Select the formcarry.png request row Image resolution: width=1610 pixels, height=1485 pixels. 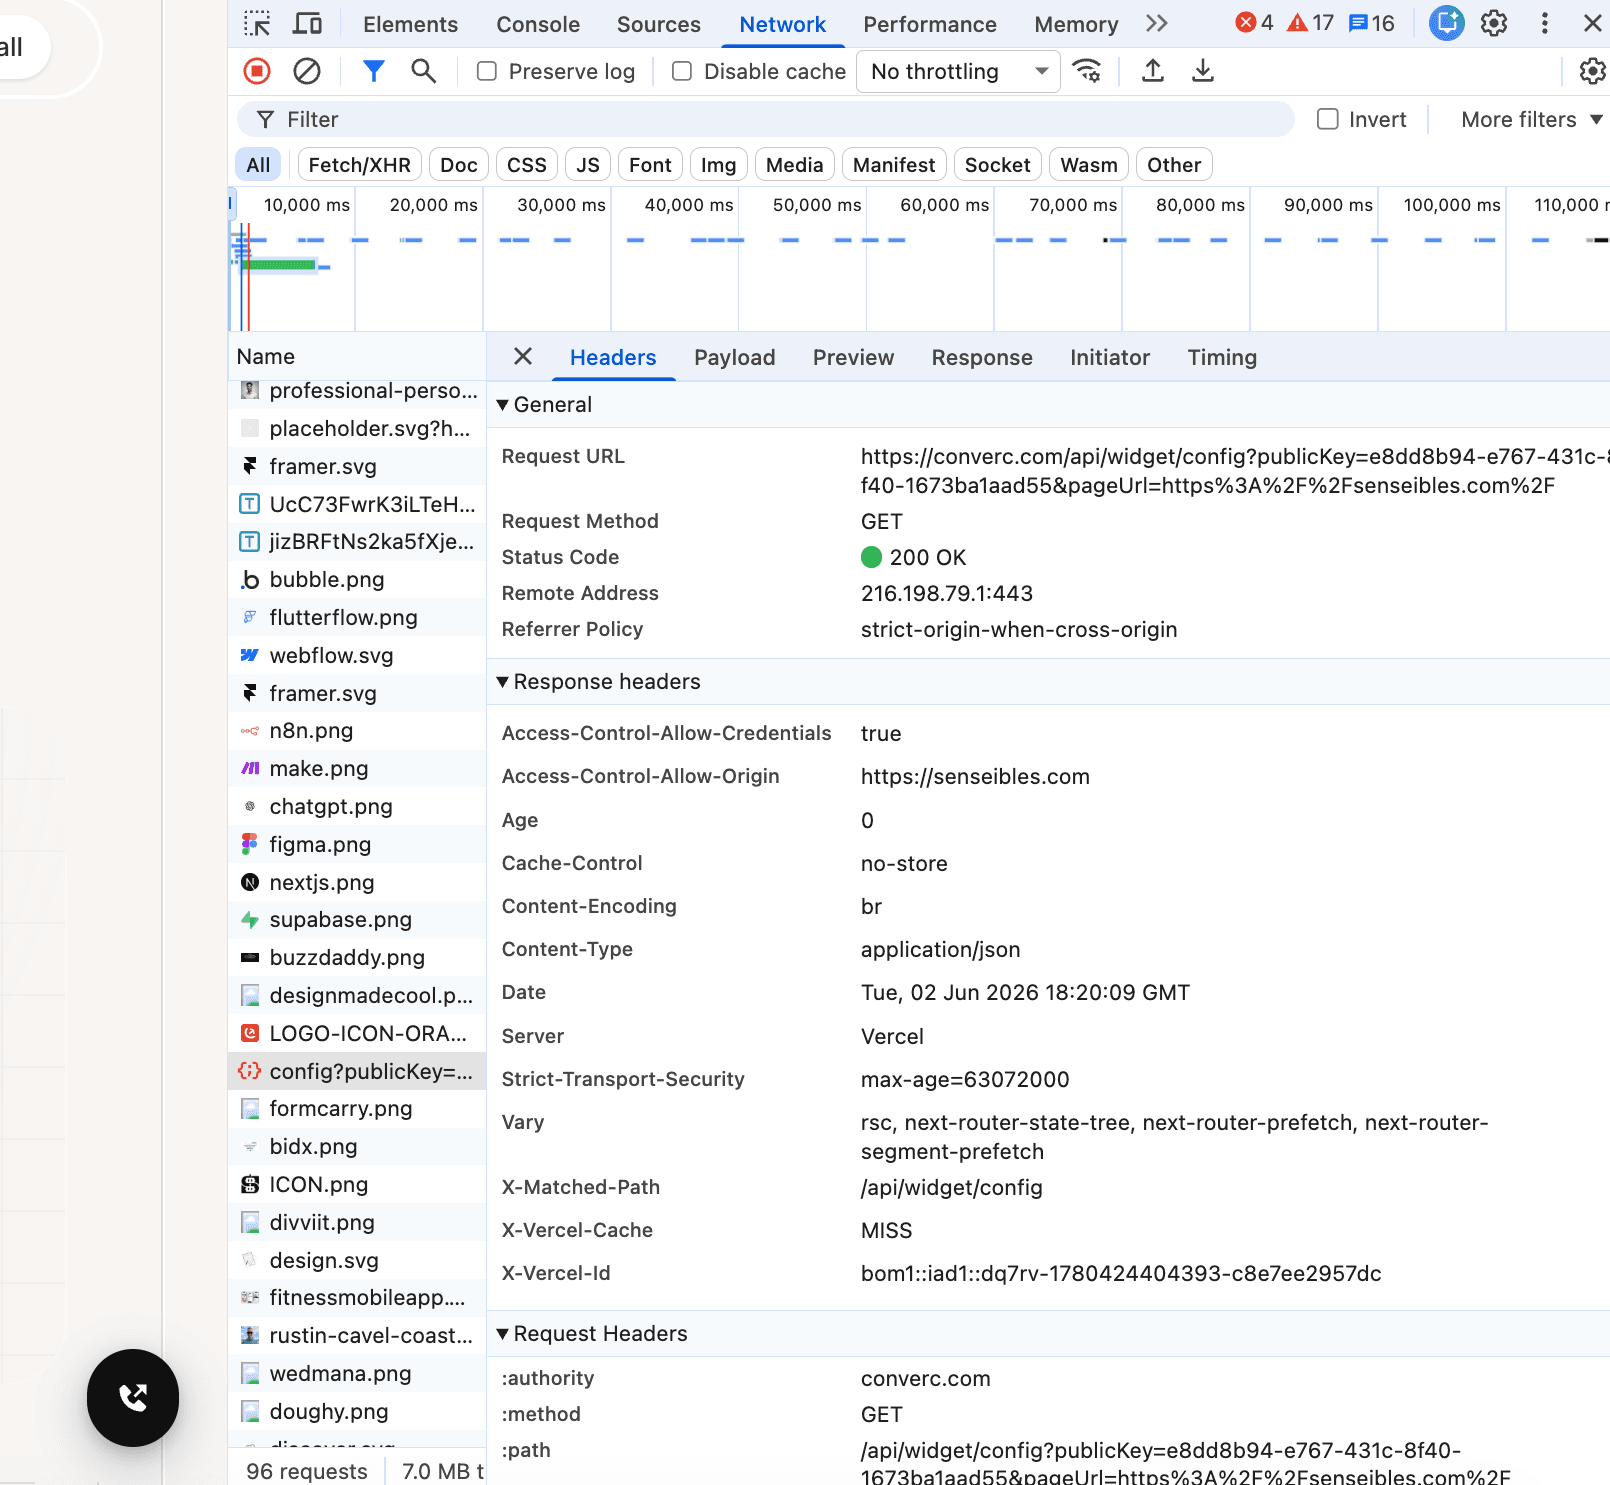point(357,1108)
